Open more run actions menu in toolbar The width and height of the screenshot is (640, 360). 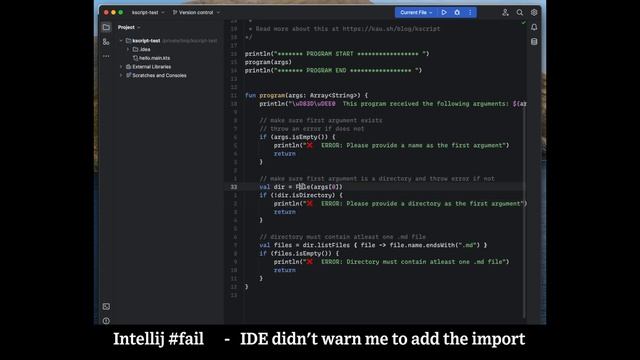470,13
